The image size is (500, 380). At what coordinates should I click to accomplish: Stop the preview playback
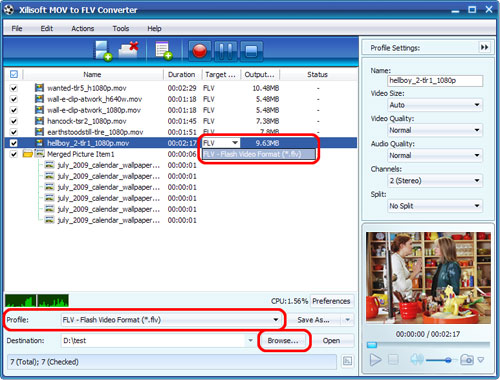click(393, 359)
